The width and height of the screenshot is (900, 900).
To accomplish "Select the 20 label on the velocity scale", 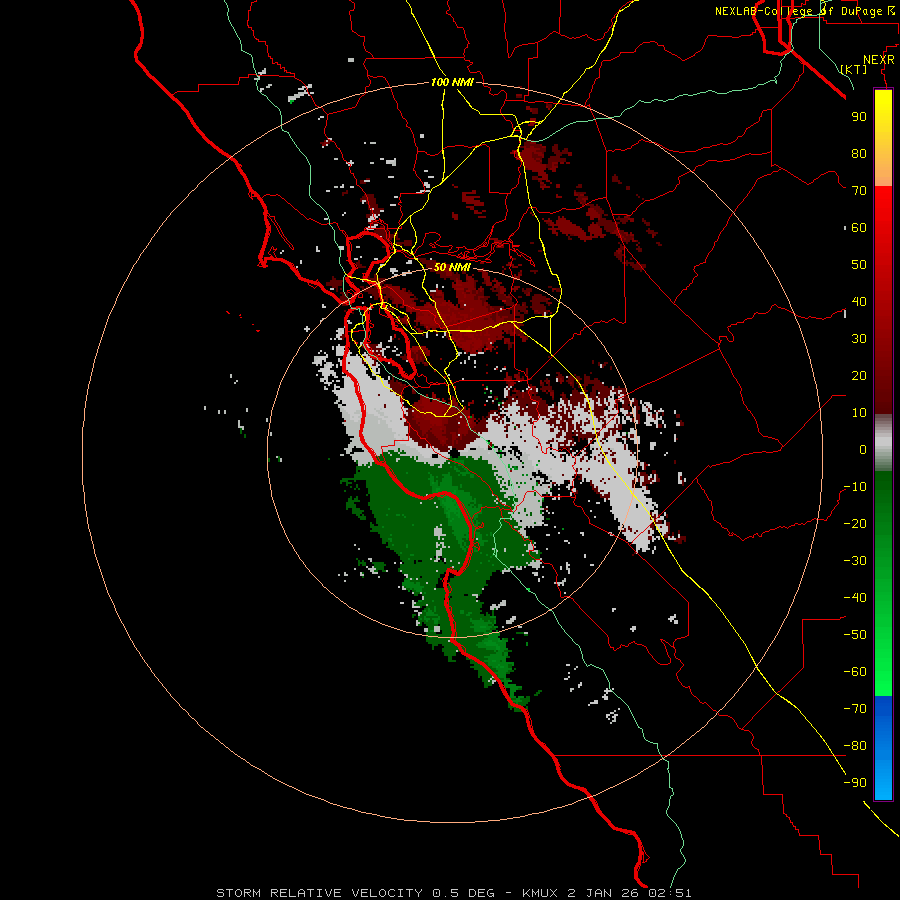I will 859,376.
